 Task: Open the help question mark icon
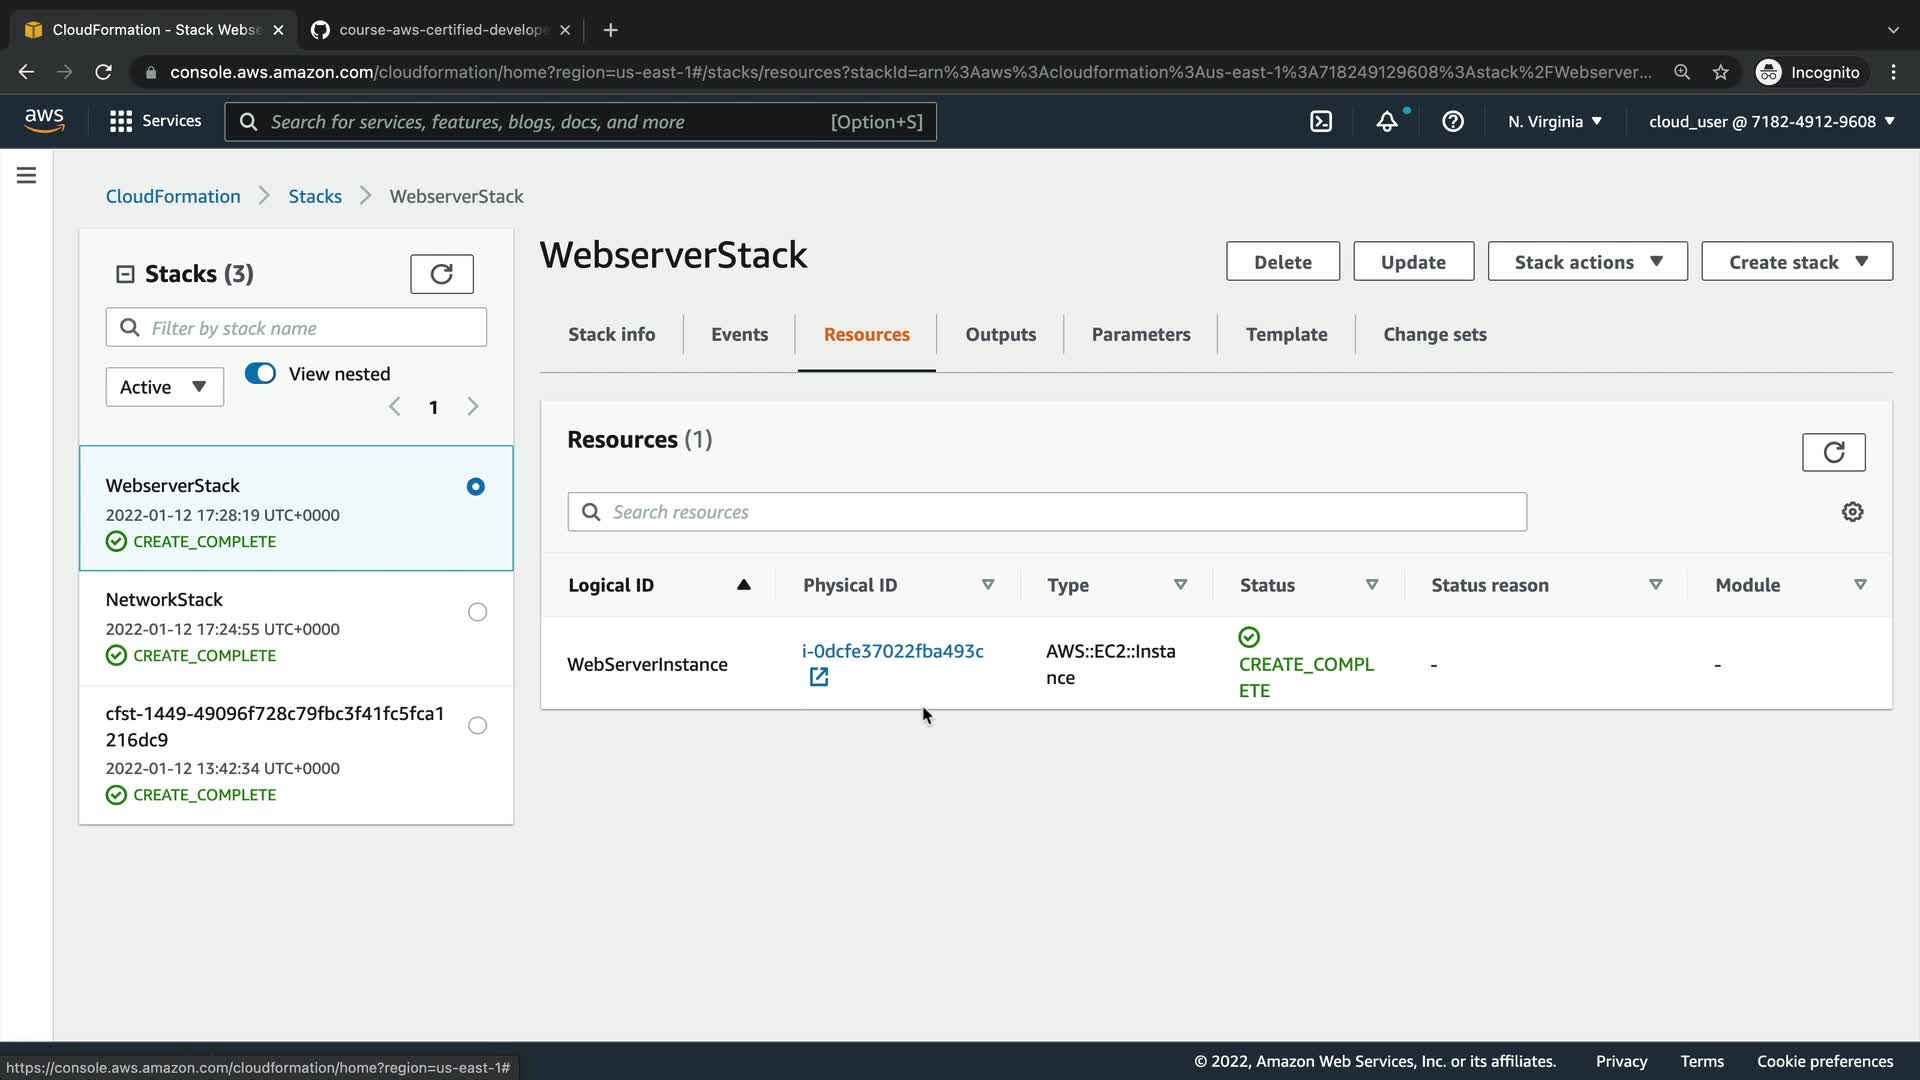pos(1453,121)
